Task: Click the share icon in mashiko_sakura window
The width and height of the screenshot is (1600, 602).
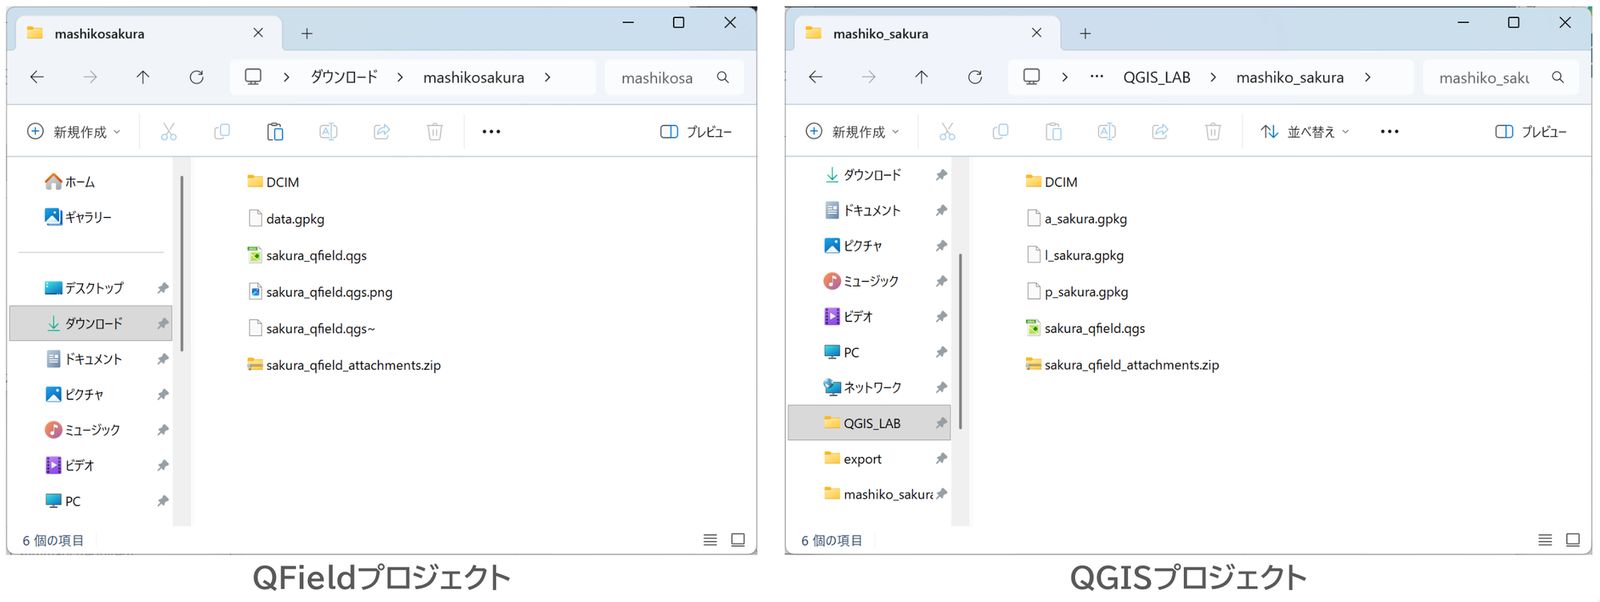Action: pos(1160,131)
